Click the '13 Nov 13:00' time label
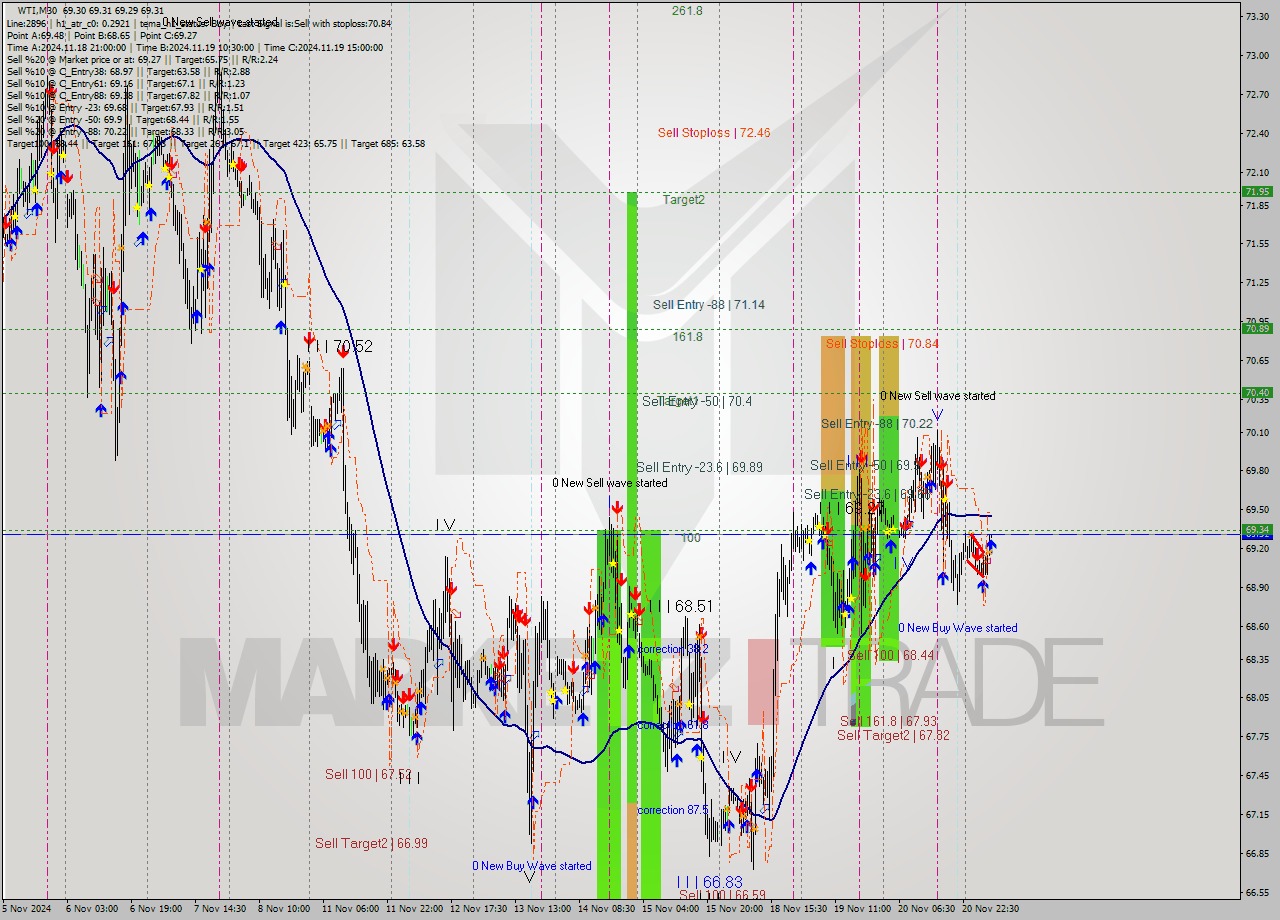 coord(542,909)
